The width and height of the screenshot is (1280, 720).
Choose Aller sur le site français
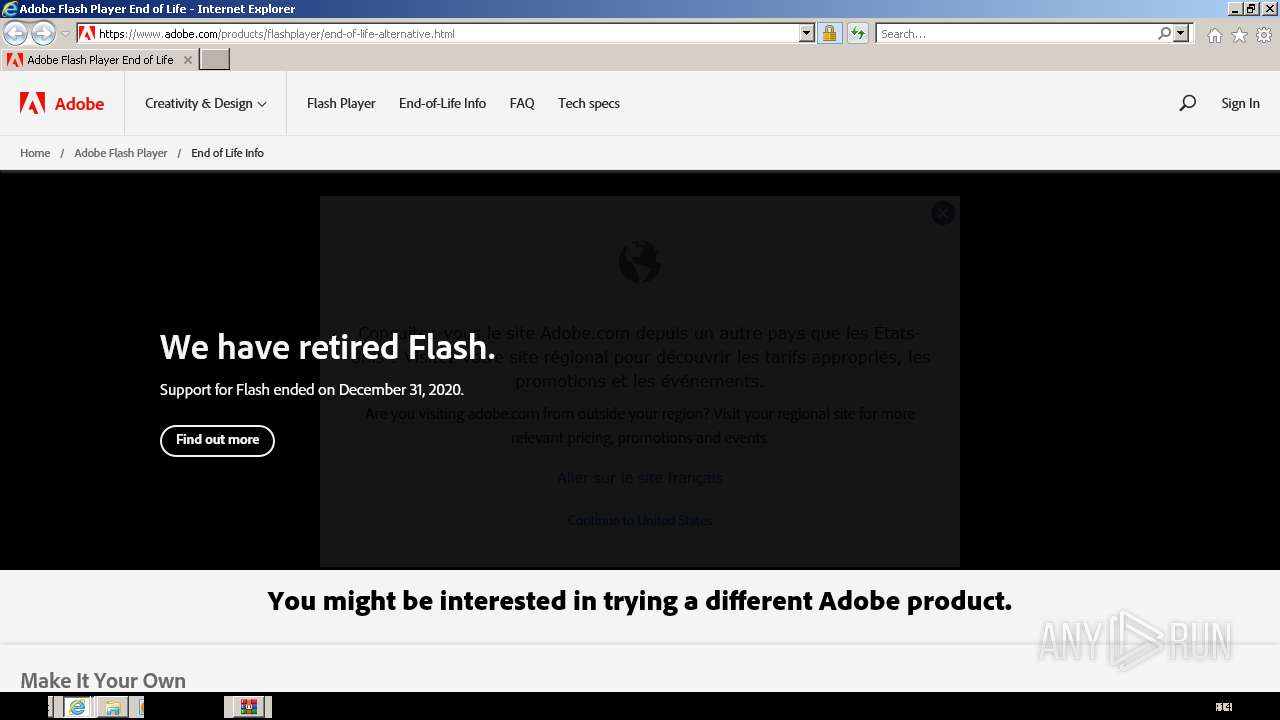point(640,478)
